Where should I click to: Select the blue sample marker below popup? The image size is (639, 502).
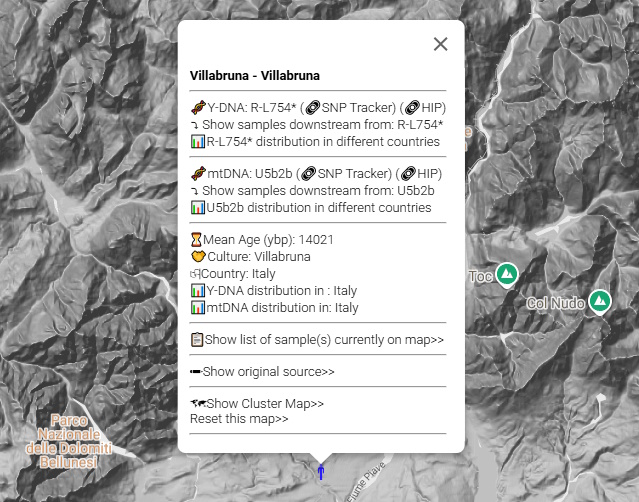coord(321,472)
